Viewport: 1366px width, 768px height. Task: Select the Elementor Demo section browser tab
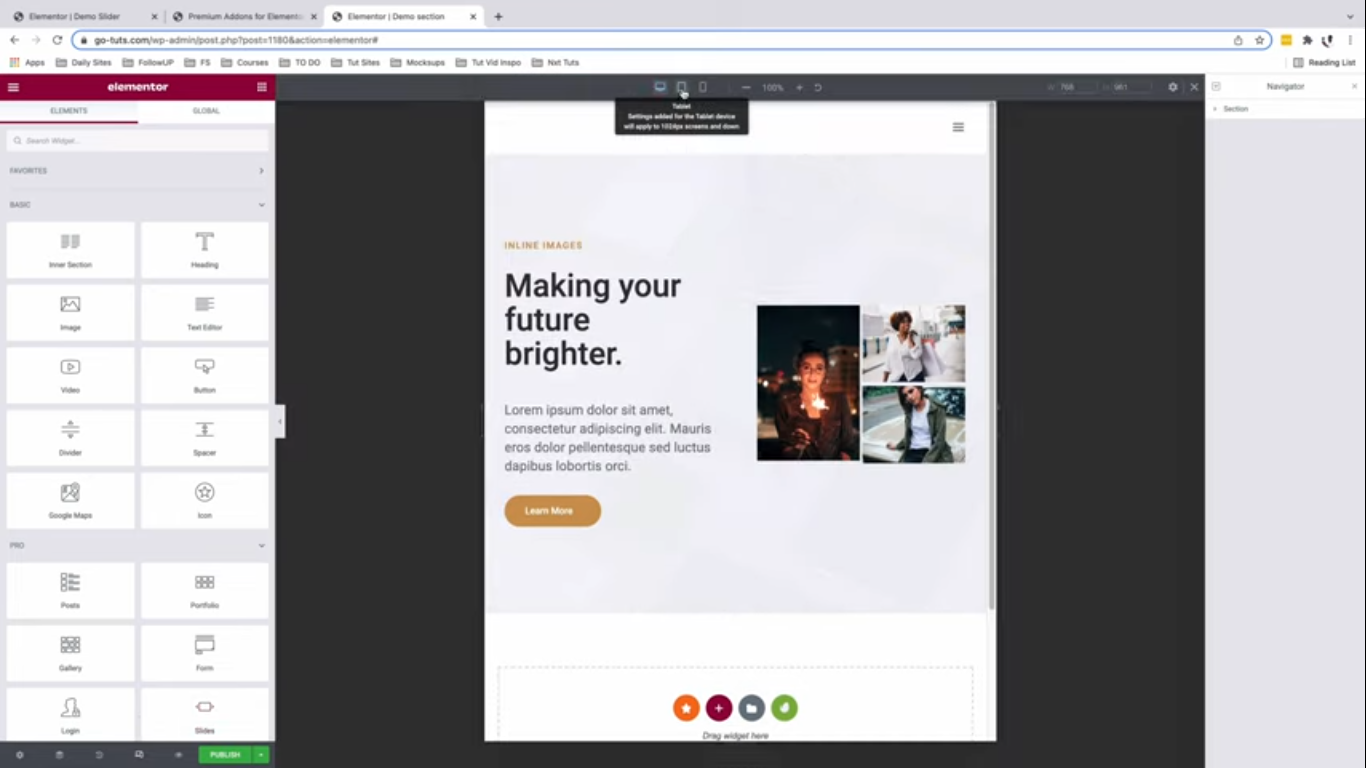[402, 17]
